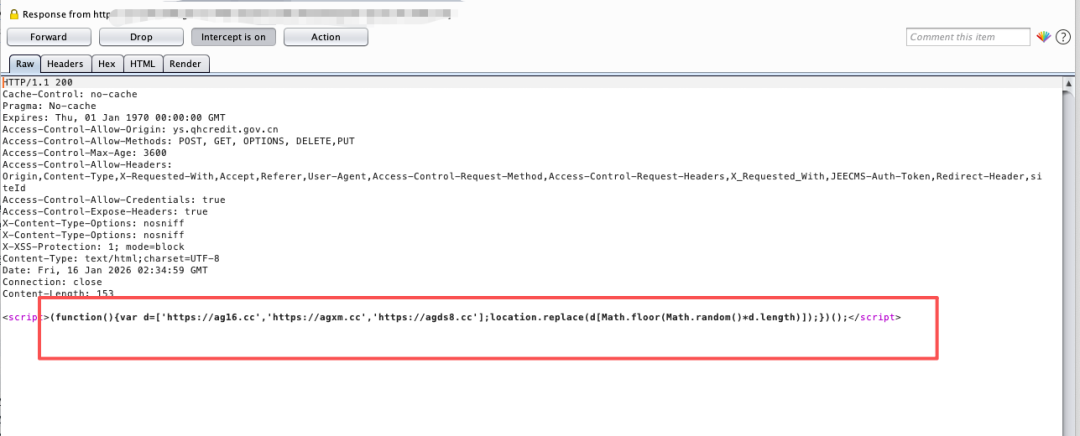This screenshot has height=436, width=1080.
Task: Open the HTML tab
Action: [x=143, y=64]
